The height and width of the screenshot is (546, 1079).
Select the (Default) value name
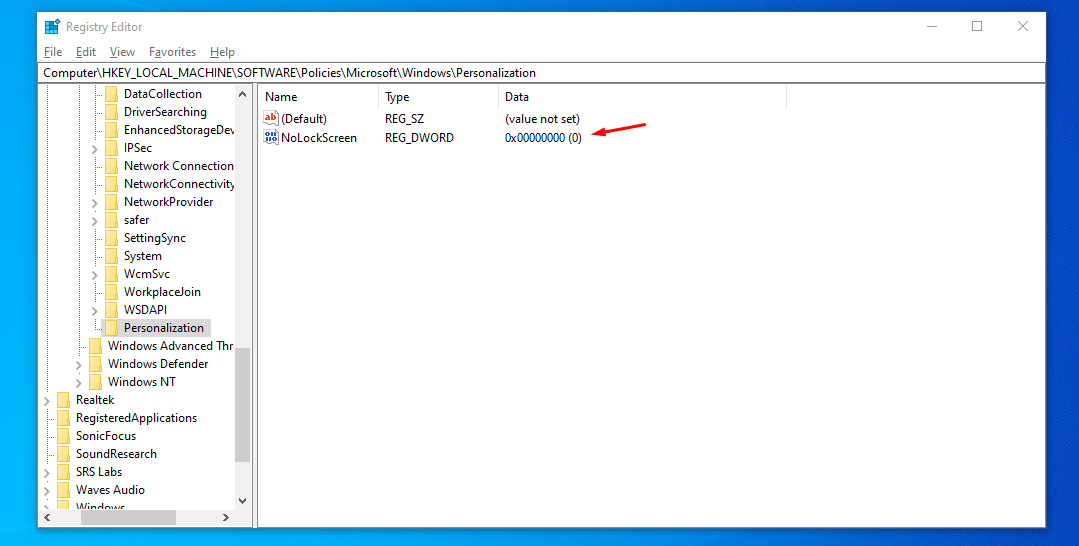click(304, 119)
